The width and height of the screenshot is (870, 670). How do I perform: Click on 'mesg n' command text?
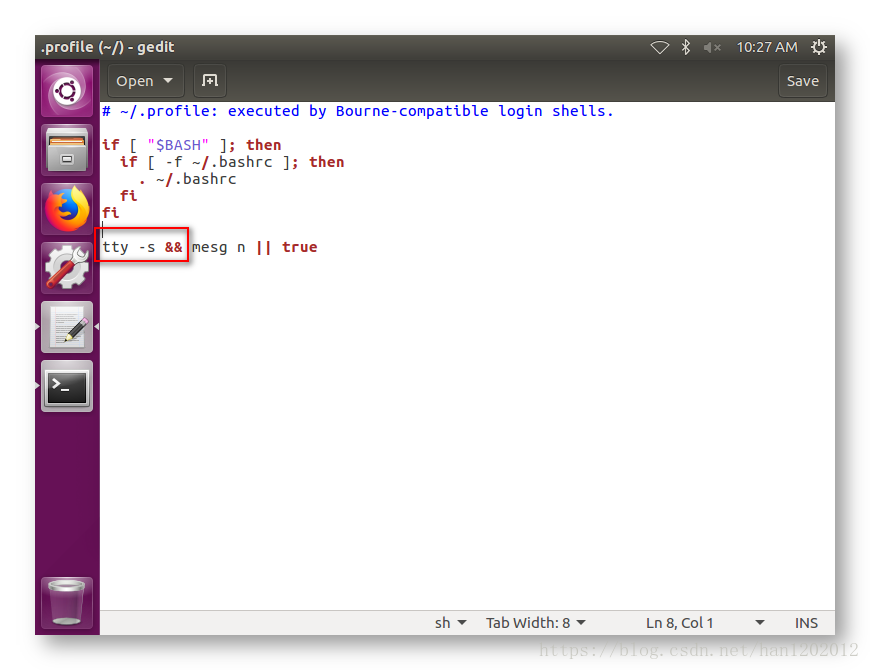(x=218, y=247)
